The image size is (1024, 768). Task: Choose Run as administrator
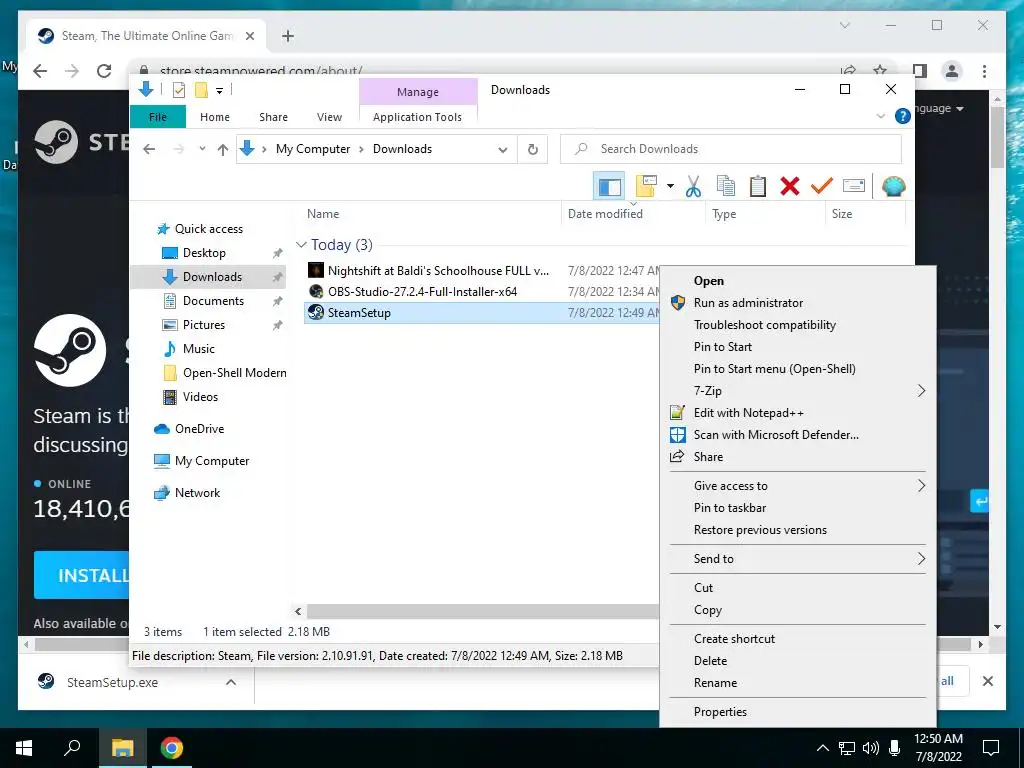pyautogui.click(x=798, y=303)
